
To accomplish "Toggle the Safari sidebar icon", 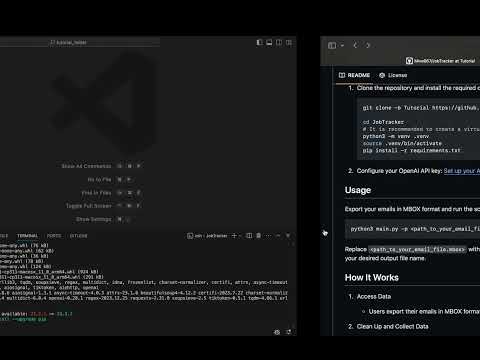I will click(x=332, y=45).
